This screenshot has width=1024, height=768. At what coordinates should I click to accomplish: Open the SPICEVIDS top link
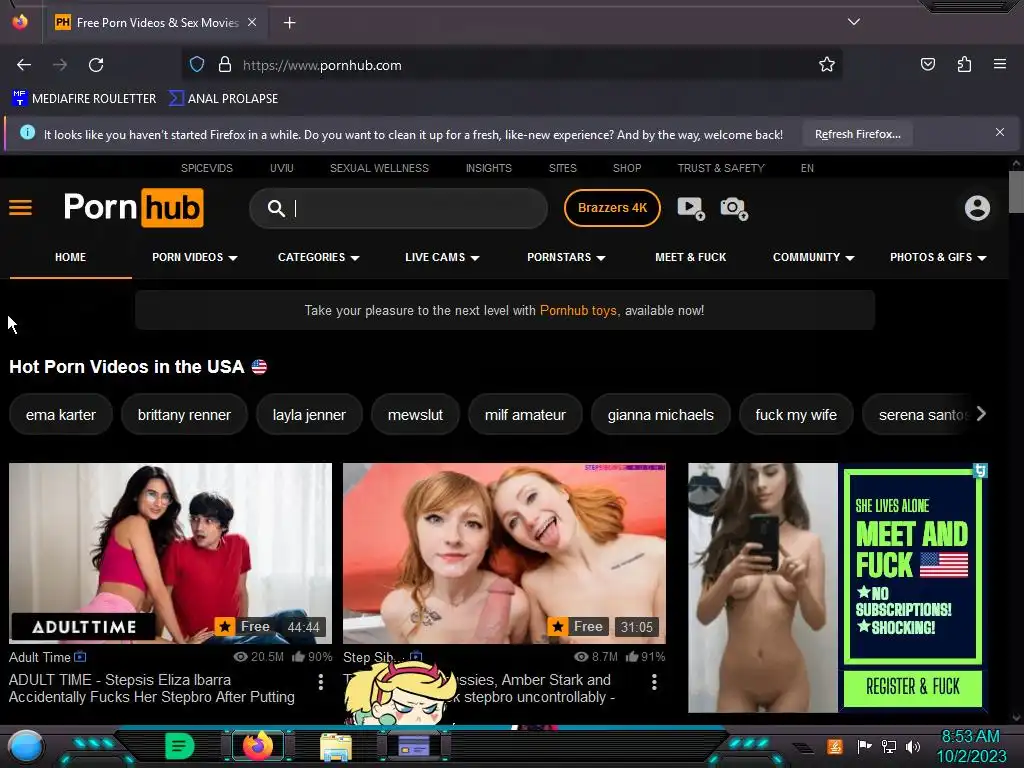point(206,168)
